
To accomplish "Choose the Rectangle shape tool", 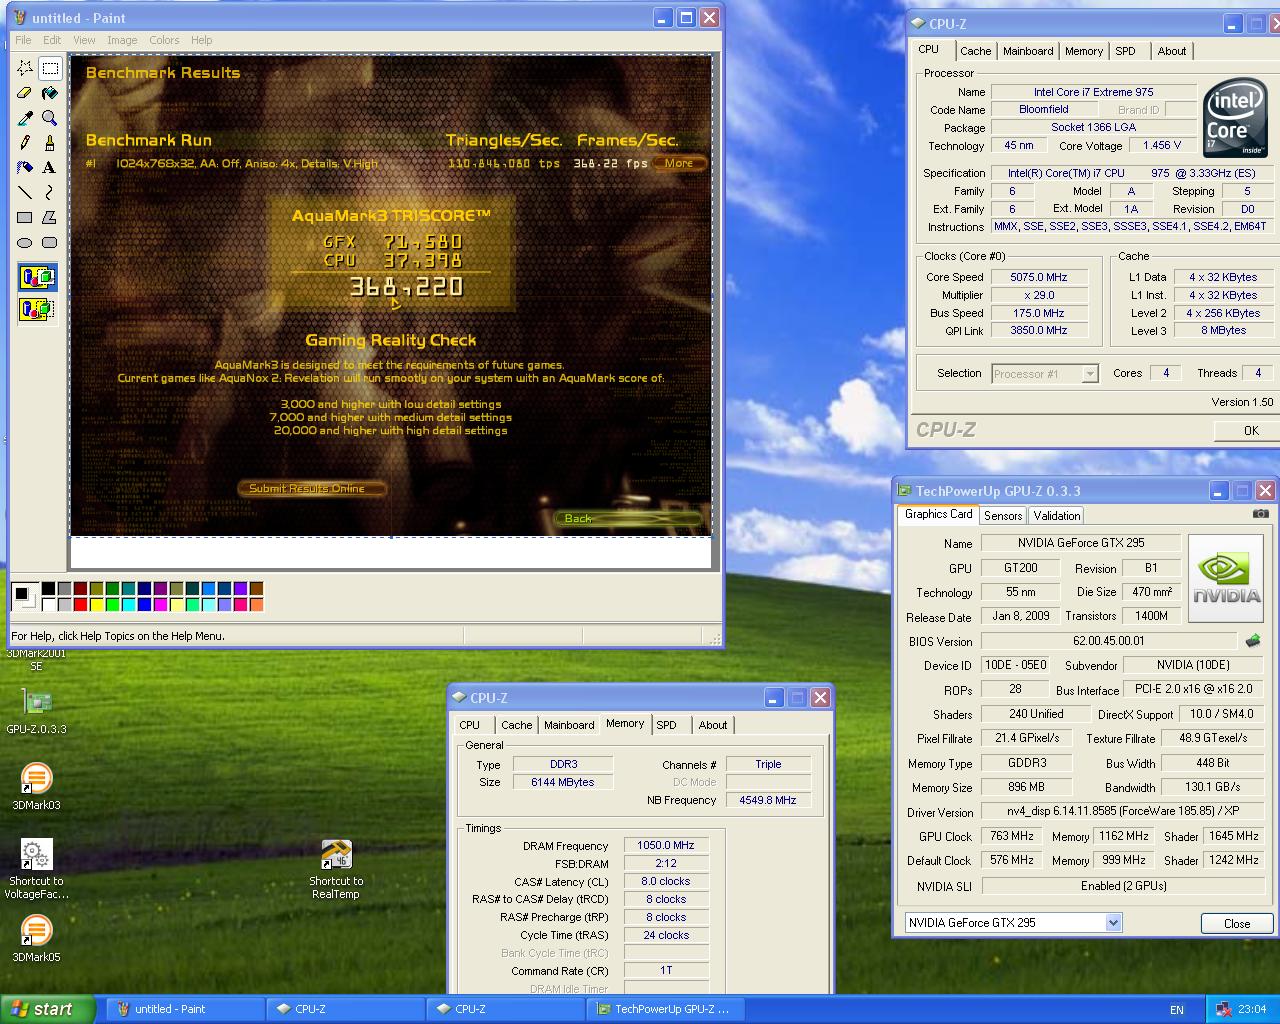I will coord(25,218).
